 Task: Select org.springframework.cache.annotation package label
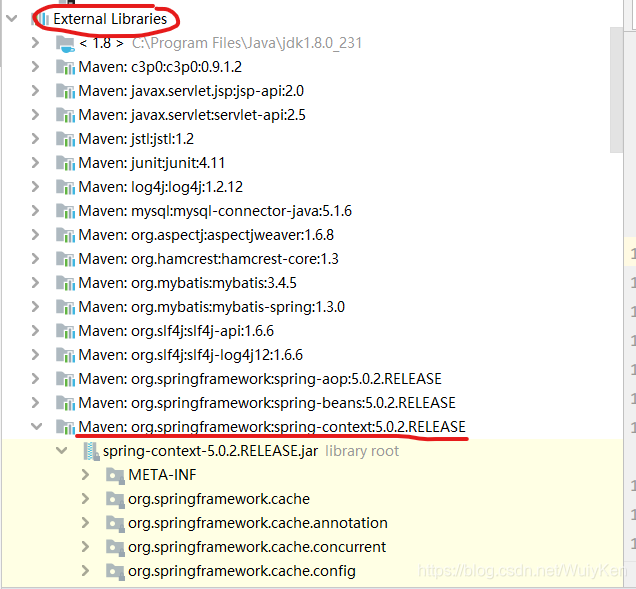tap(258, 522)
